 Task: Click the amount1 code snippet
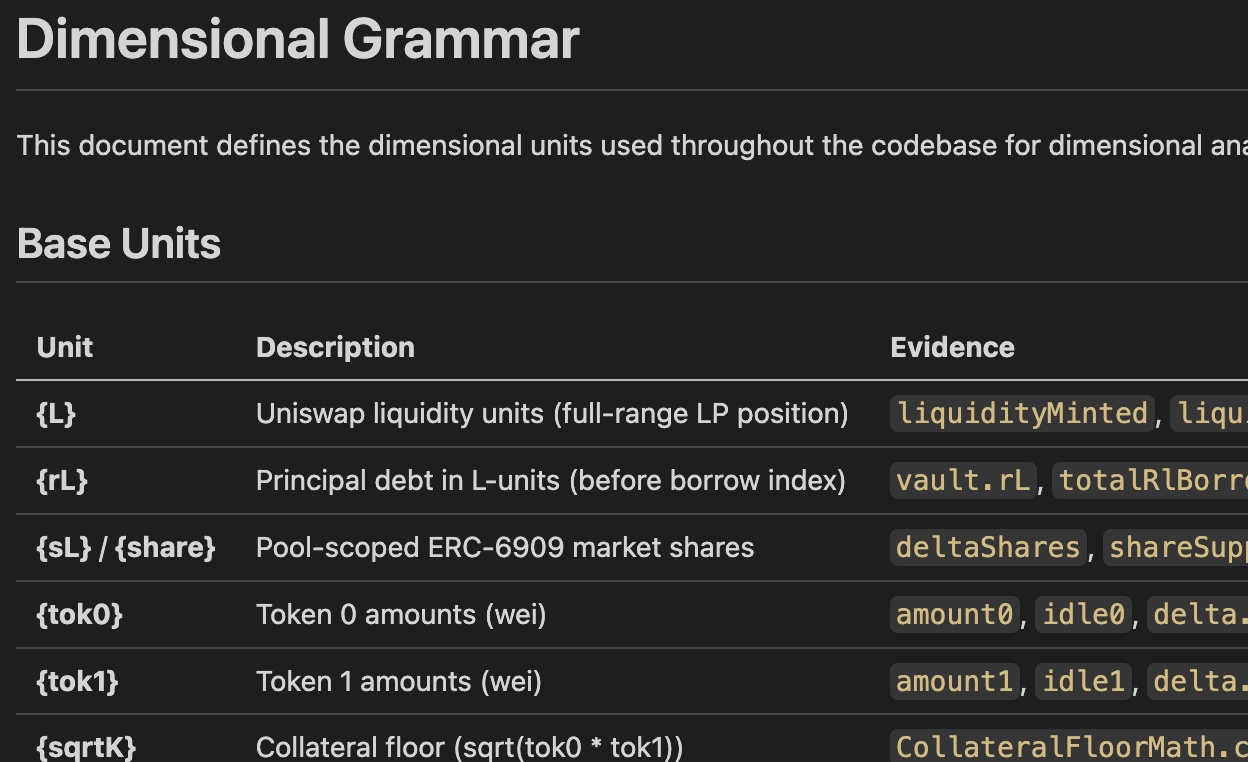955,681
